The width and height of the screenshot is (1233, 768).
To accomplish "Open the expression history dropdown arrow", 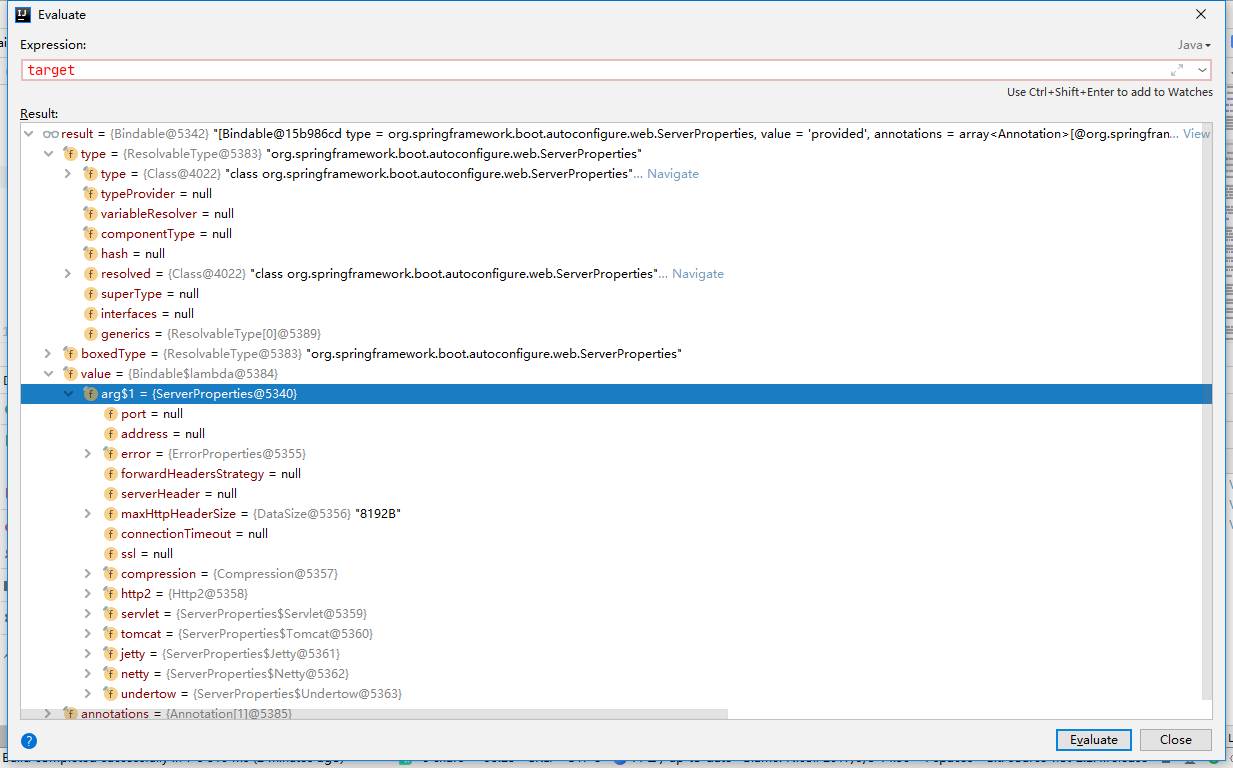I will click(x=1201, y=70).
